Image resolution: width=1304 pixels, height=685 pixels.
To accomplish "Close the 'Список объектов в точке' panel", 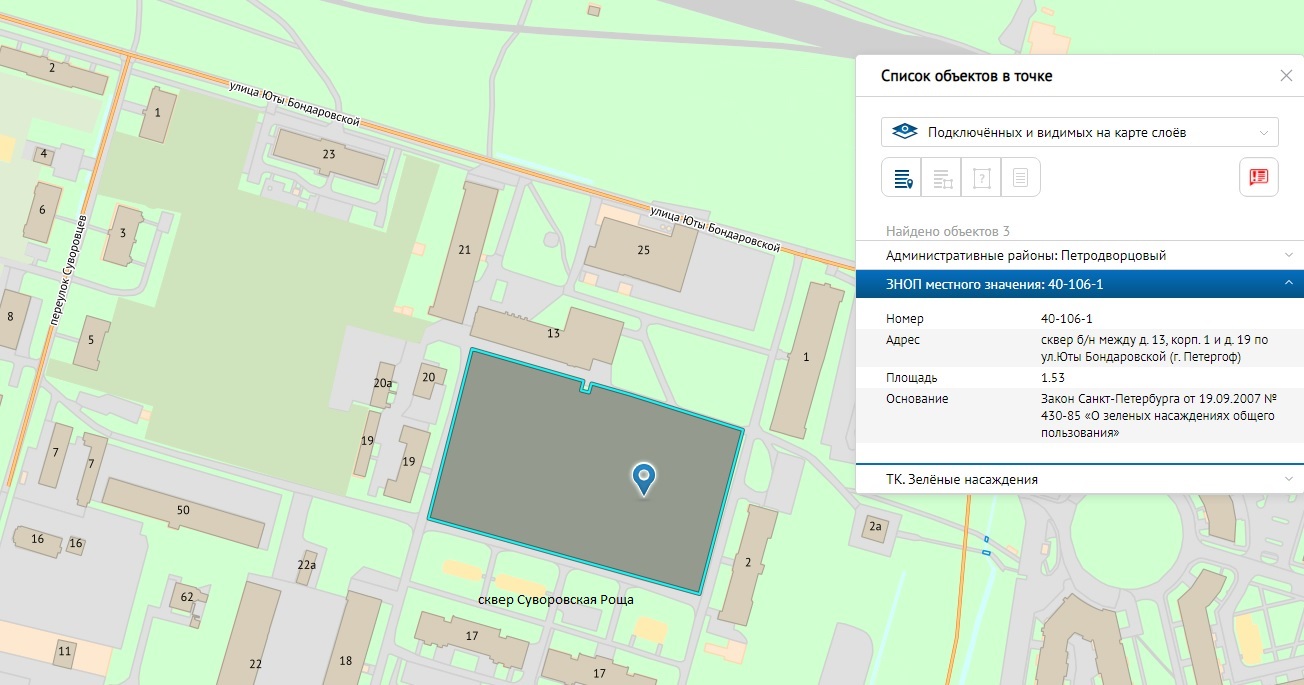I will [x=1286, y=76].
